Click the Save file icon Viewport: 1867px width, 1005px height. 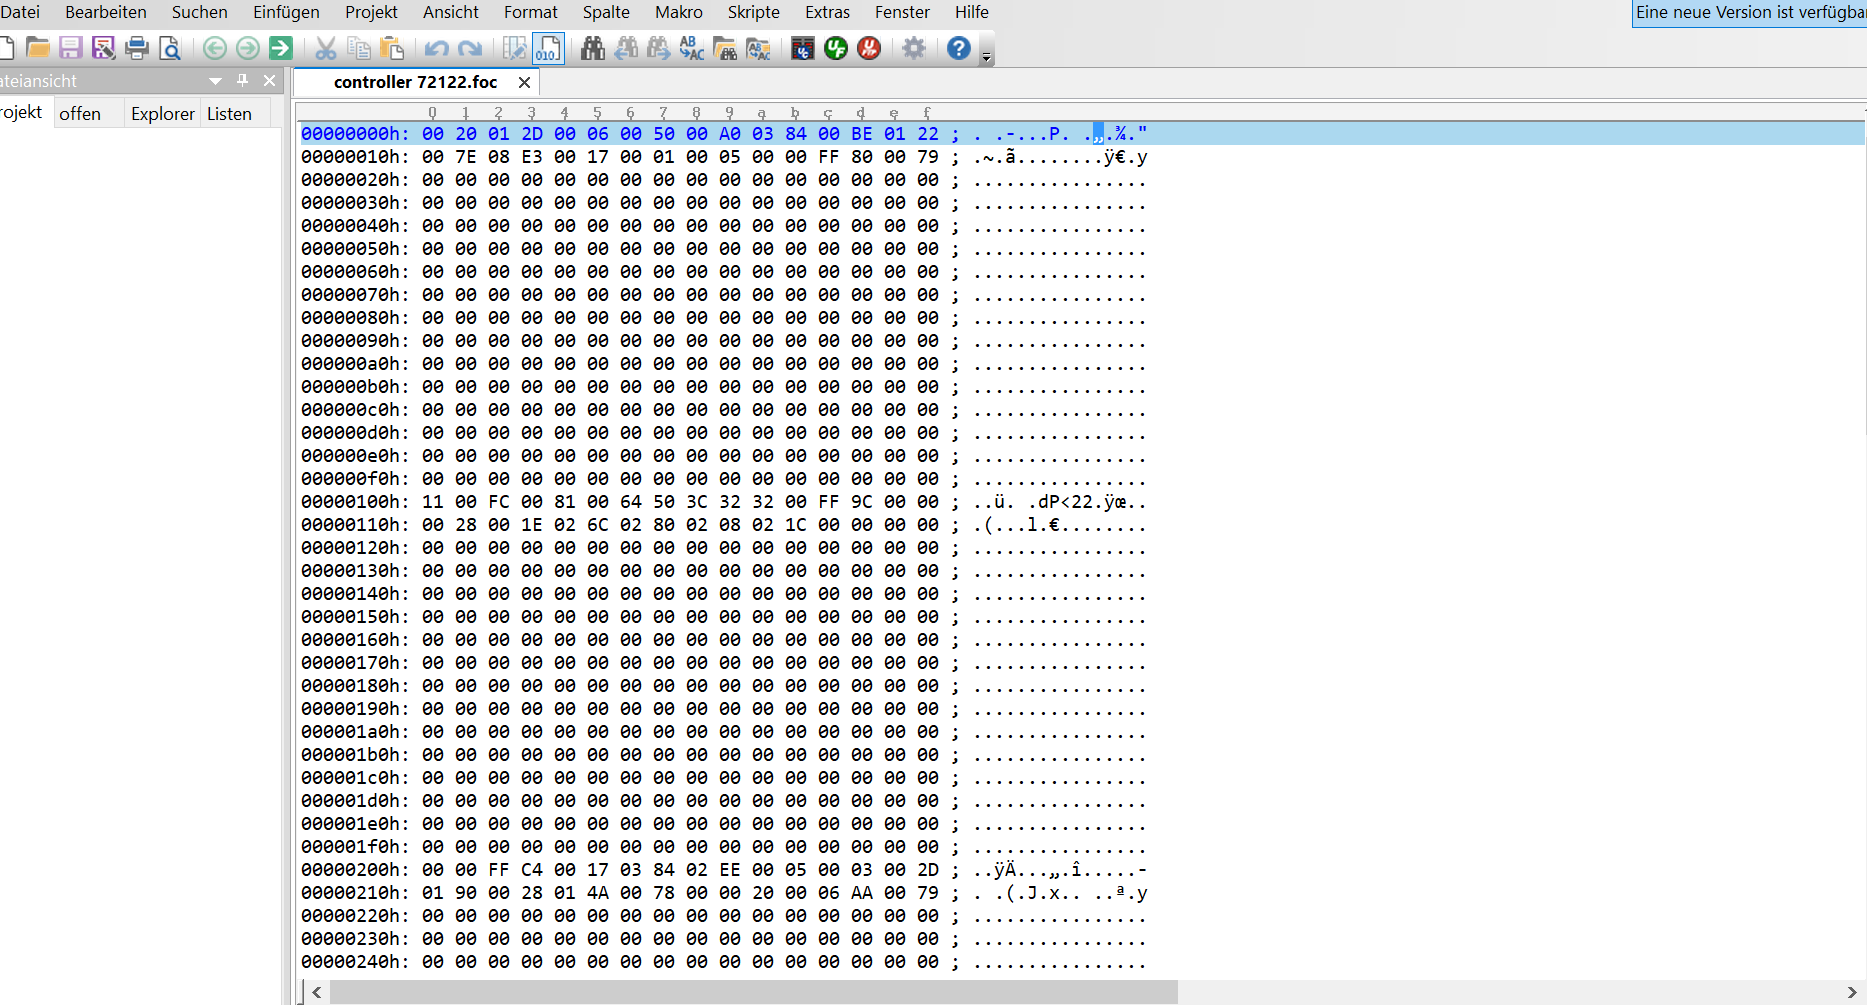click(71, 48)
